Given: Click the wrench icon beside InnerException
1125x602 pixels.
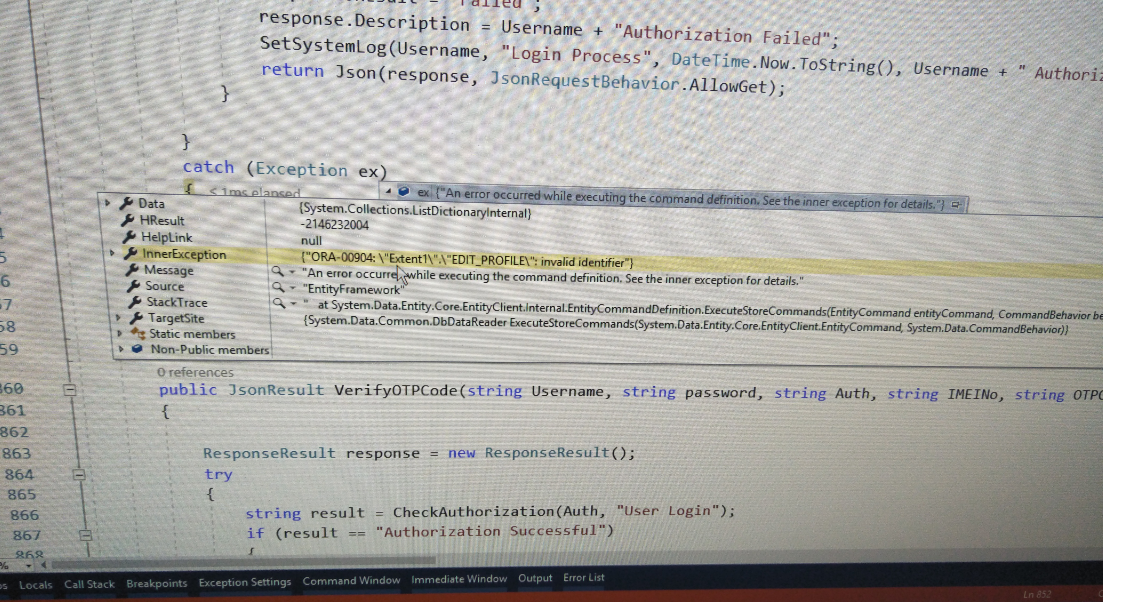Looking at the screenshot, I should (131, 253).
